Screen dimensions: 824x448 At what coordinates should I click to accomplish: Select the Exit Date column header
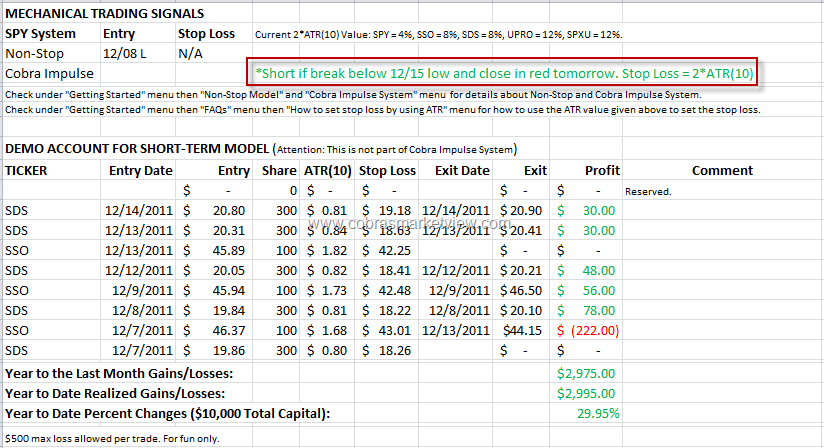tap(462, 171)
